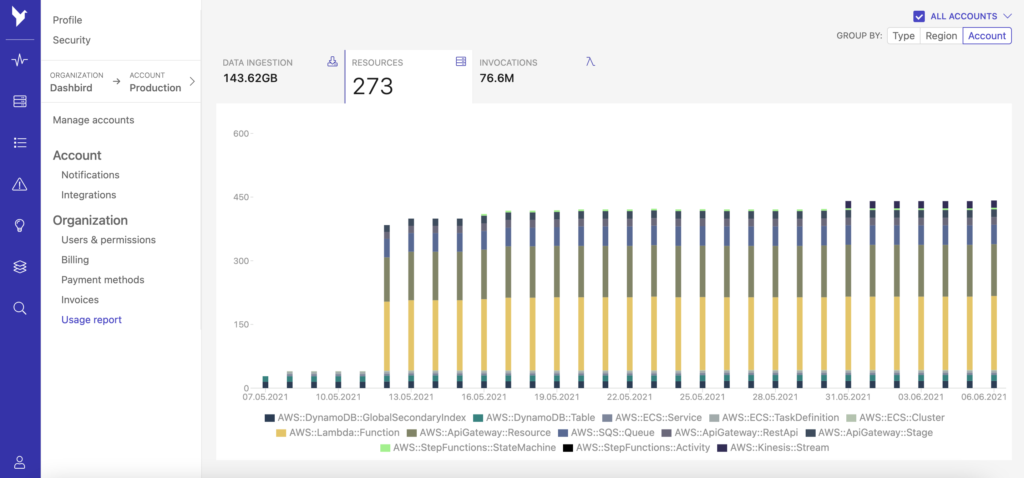Image resolution: width=1024 pixels, height=478 pixels.
Task: Toggle the All Accounts checkbox
Action: click(x=919, y=16)
